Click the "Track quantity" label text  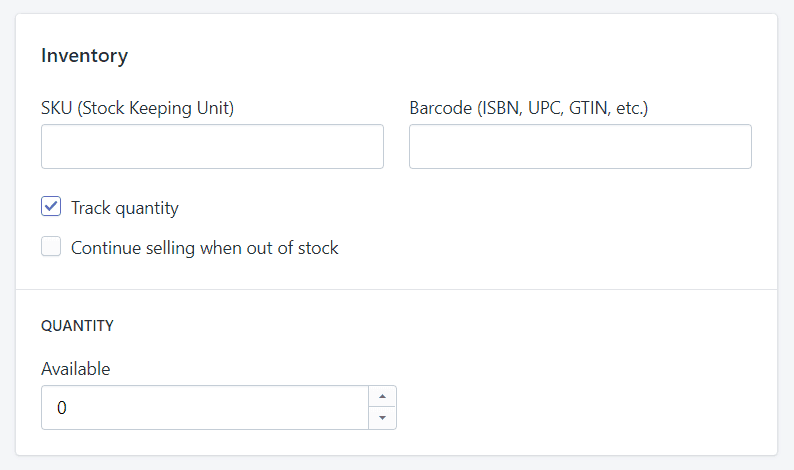tap(125, 208)
